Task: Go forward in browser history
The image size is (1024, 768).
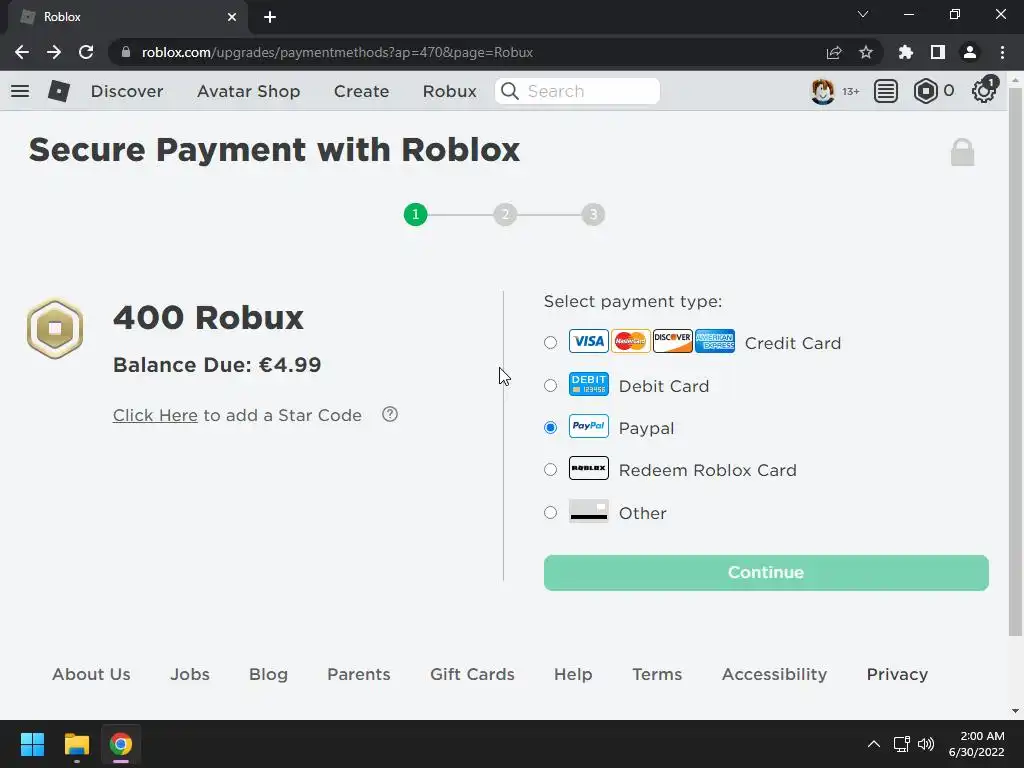Action: pos(54,52)
